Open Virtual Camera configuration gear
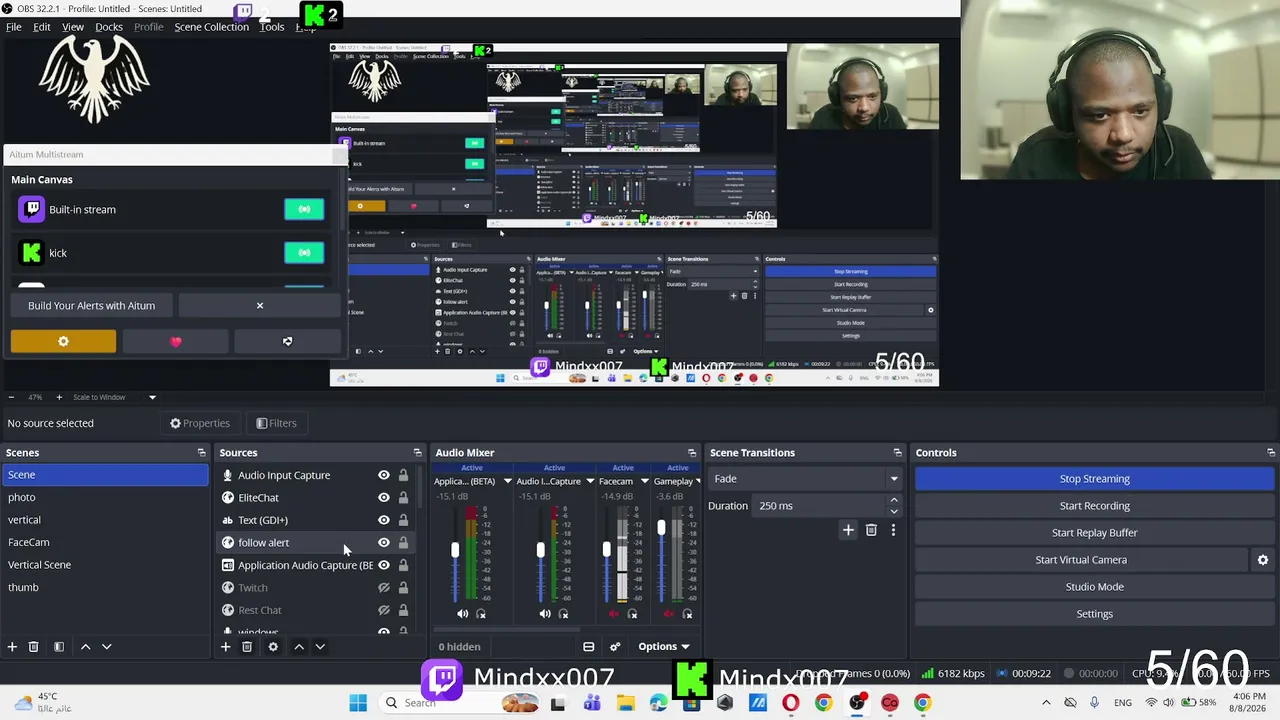 click(1263, 560)
